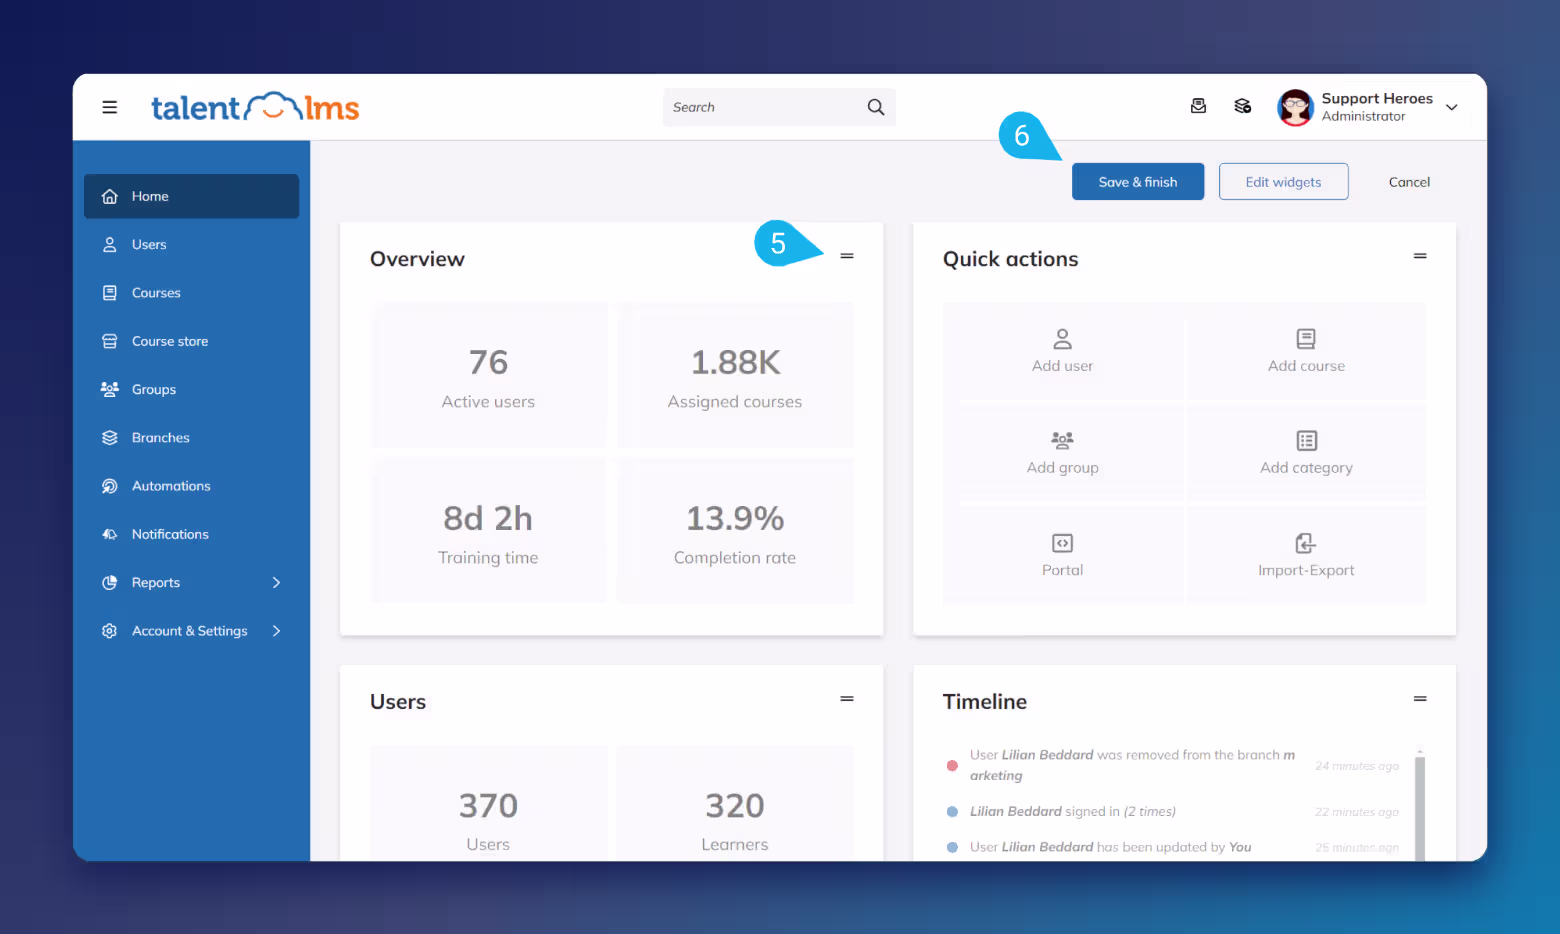1560x934 pixels.
Task: Open Notifications in the sidebar
Action: pos(191,534)
